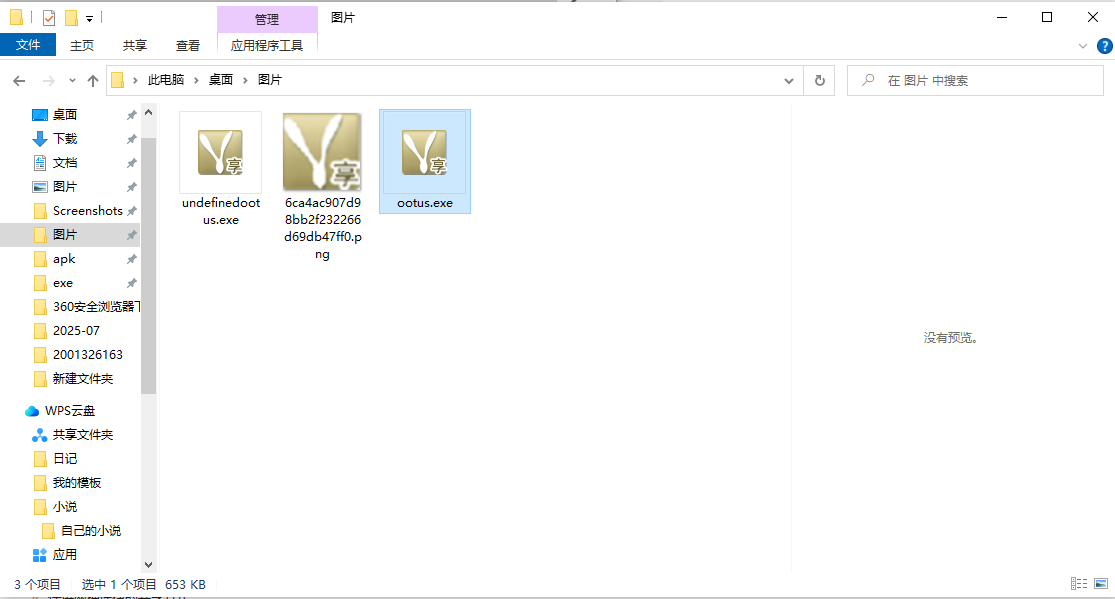Click the file name ootus.exe label
Screen dimensions: 1115x599
coord(425,203)
